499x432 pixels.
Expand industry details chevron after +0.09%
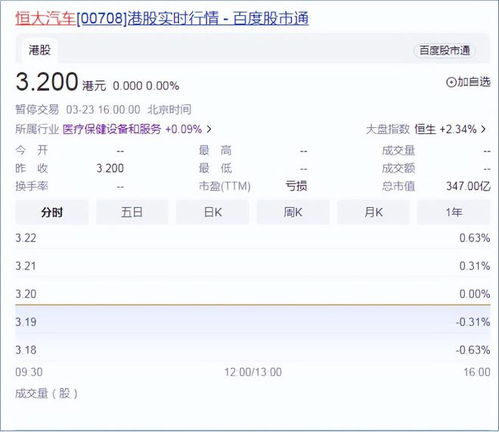[x=209, y=129]
